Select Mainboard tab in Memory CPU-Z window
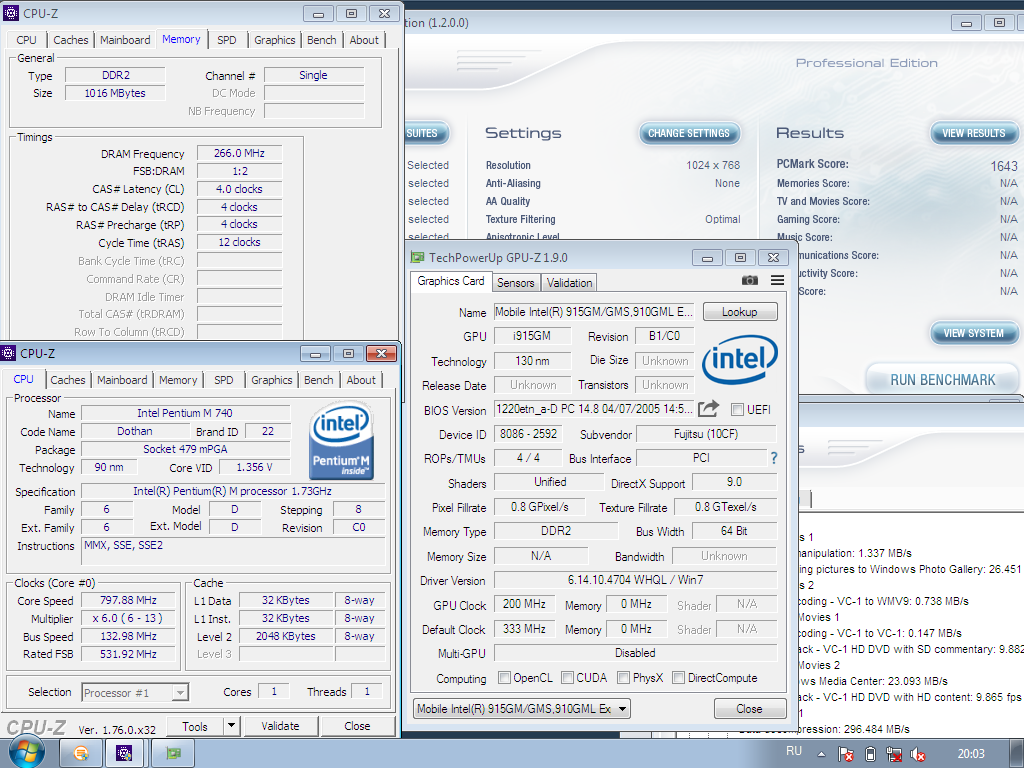Viewport: 1024px width, 768px height. (125, 40)
